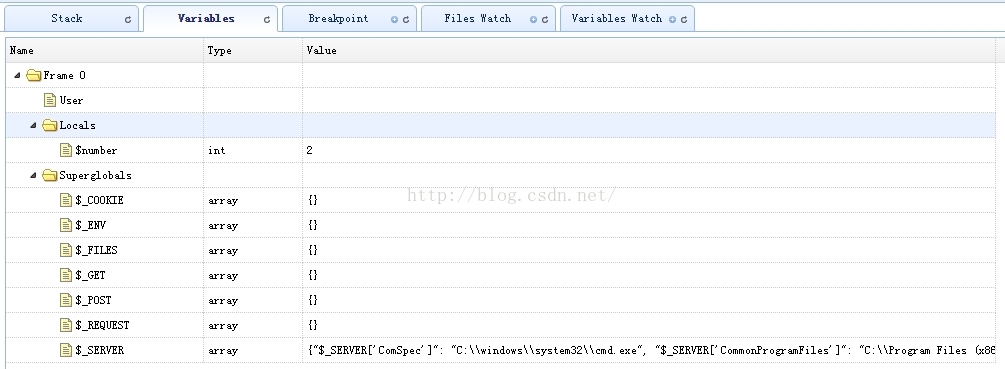Select the $_GET variable name
The width and height of the screenshot is (1005, 369).
tap(90, 275)
